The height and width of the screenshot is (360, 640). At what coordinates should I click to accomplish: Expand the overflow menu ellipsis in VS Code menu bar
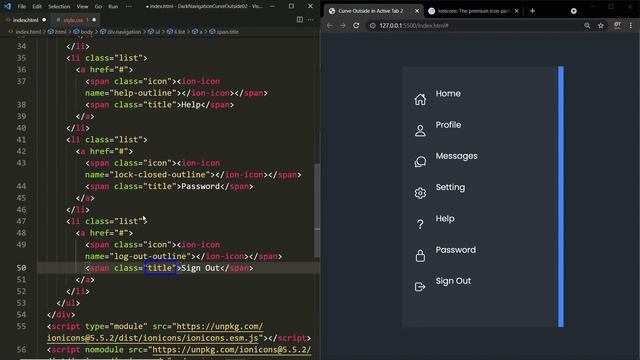[x=129, y=7]
